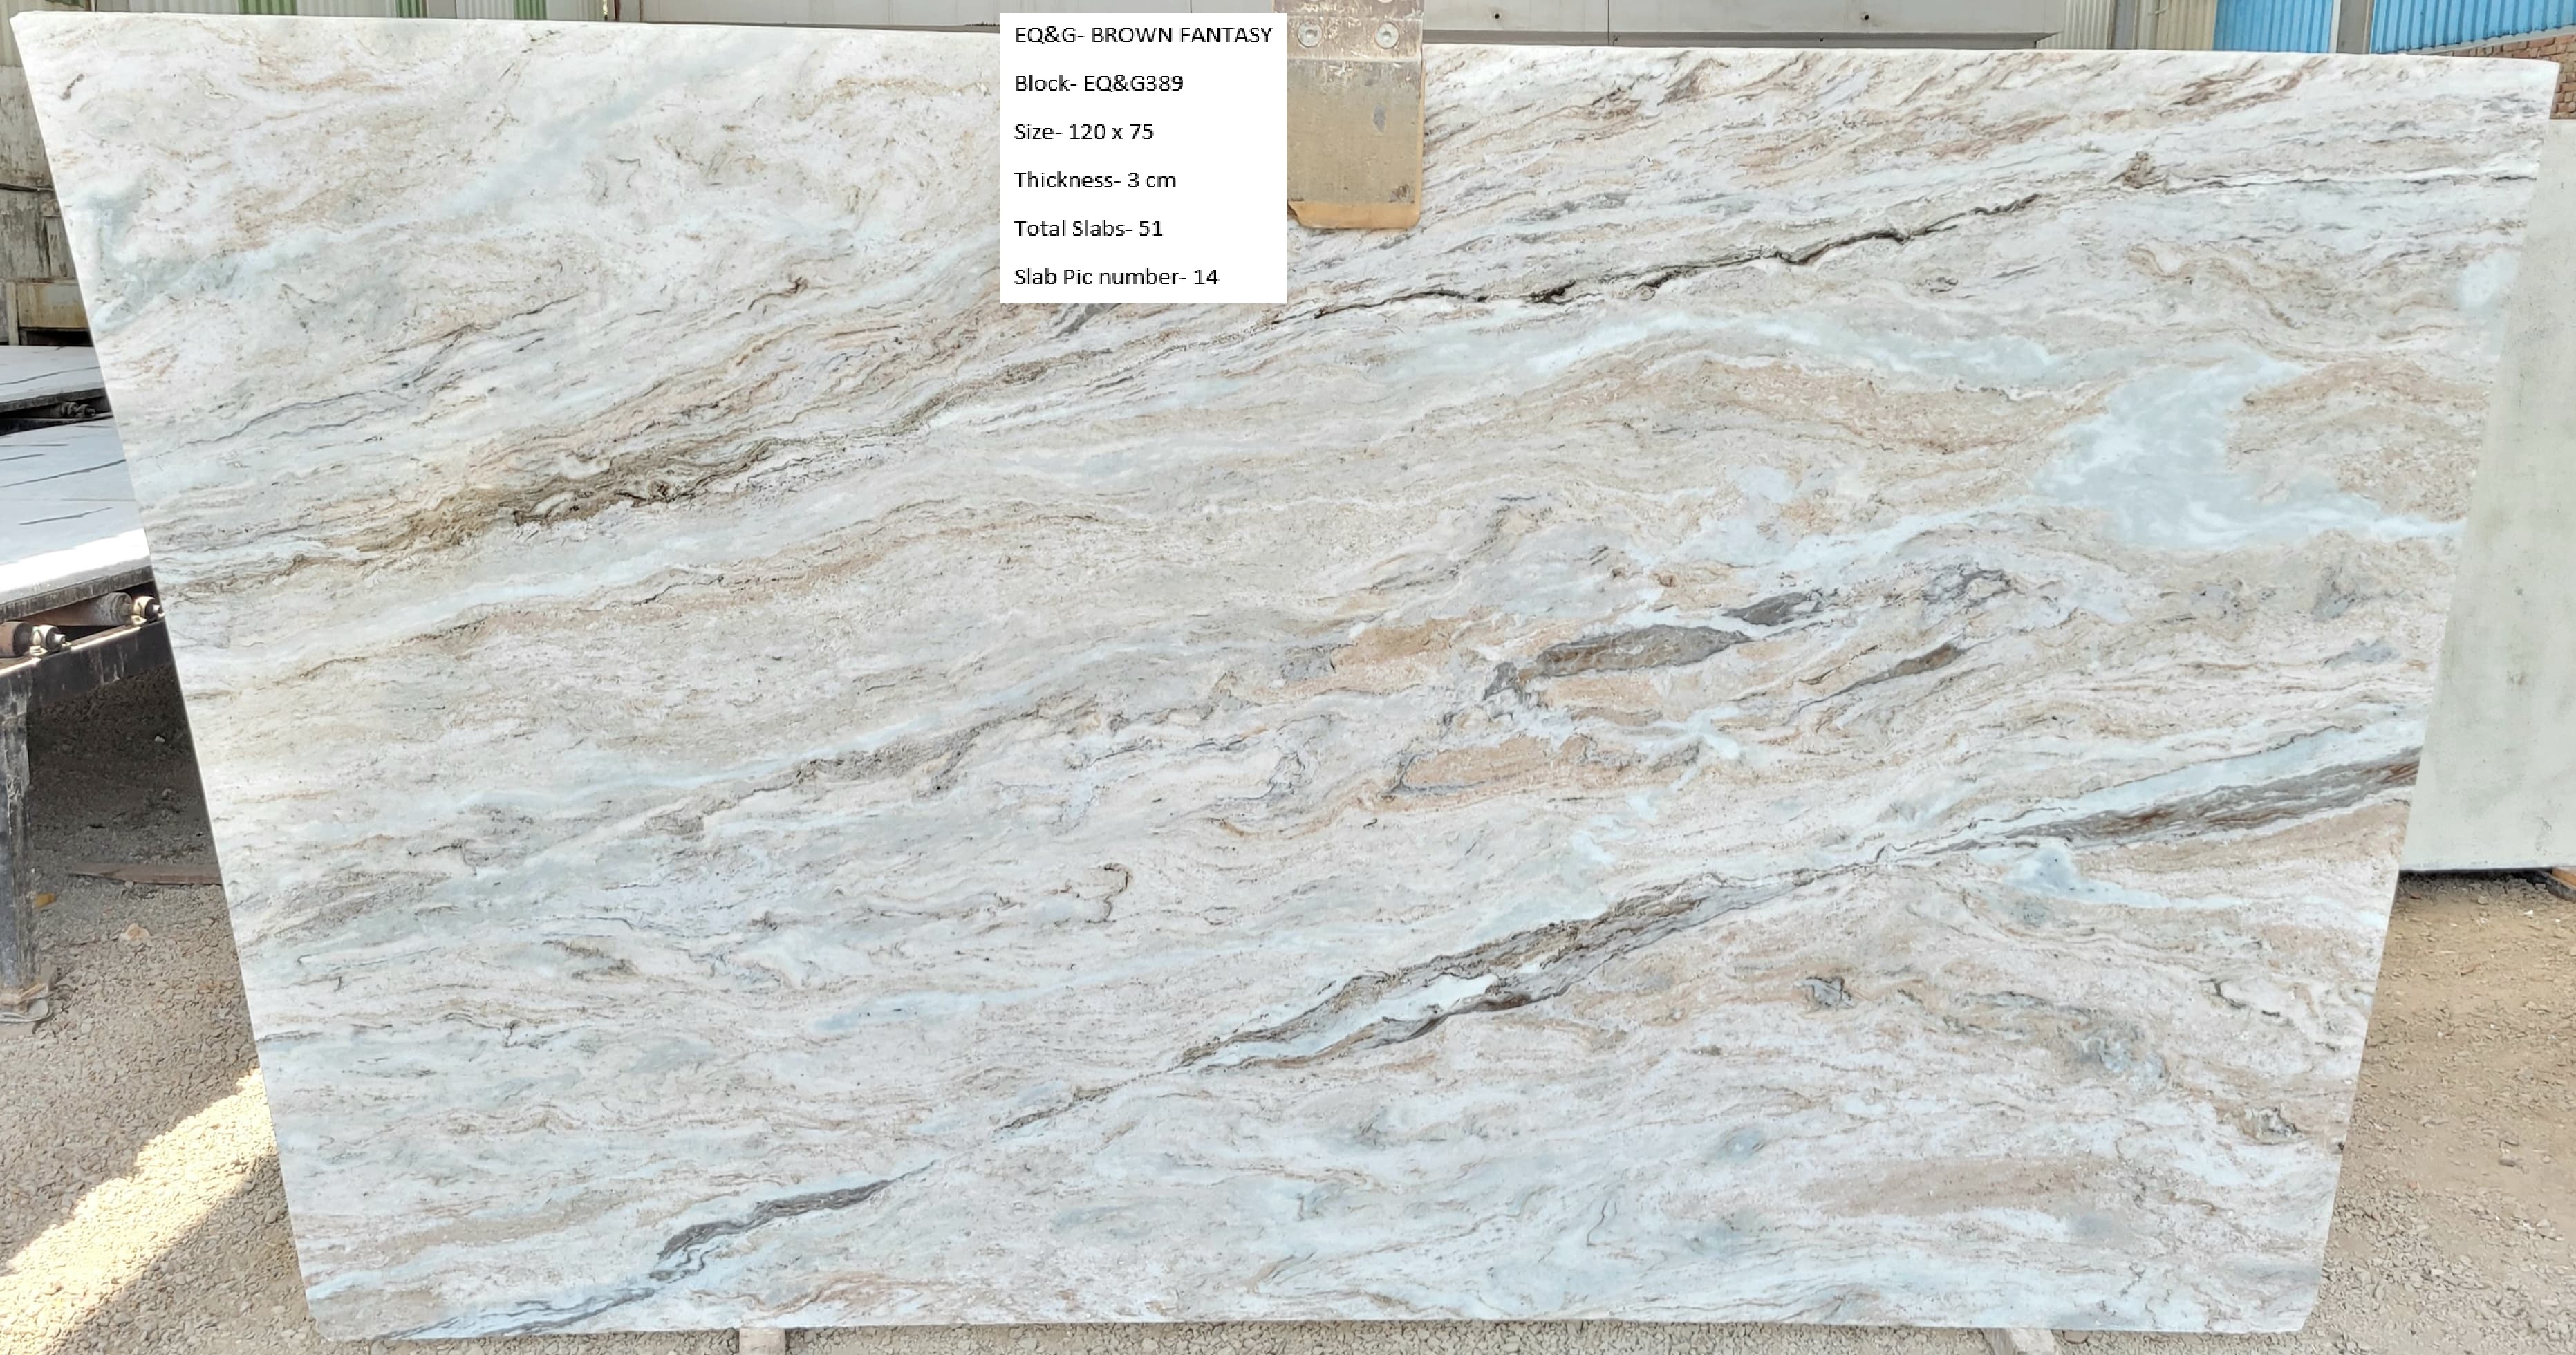Click the 'Block- EQ&G389' text line
Screen dimensions: 2576x1355
[x=1098, y=83]
